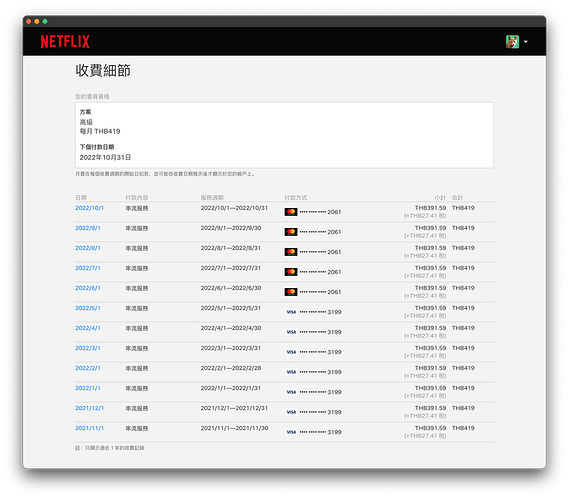Open the 2022/1/1 invoice link

[88, 388]
